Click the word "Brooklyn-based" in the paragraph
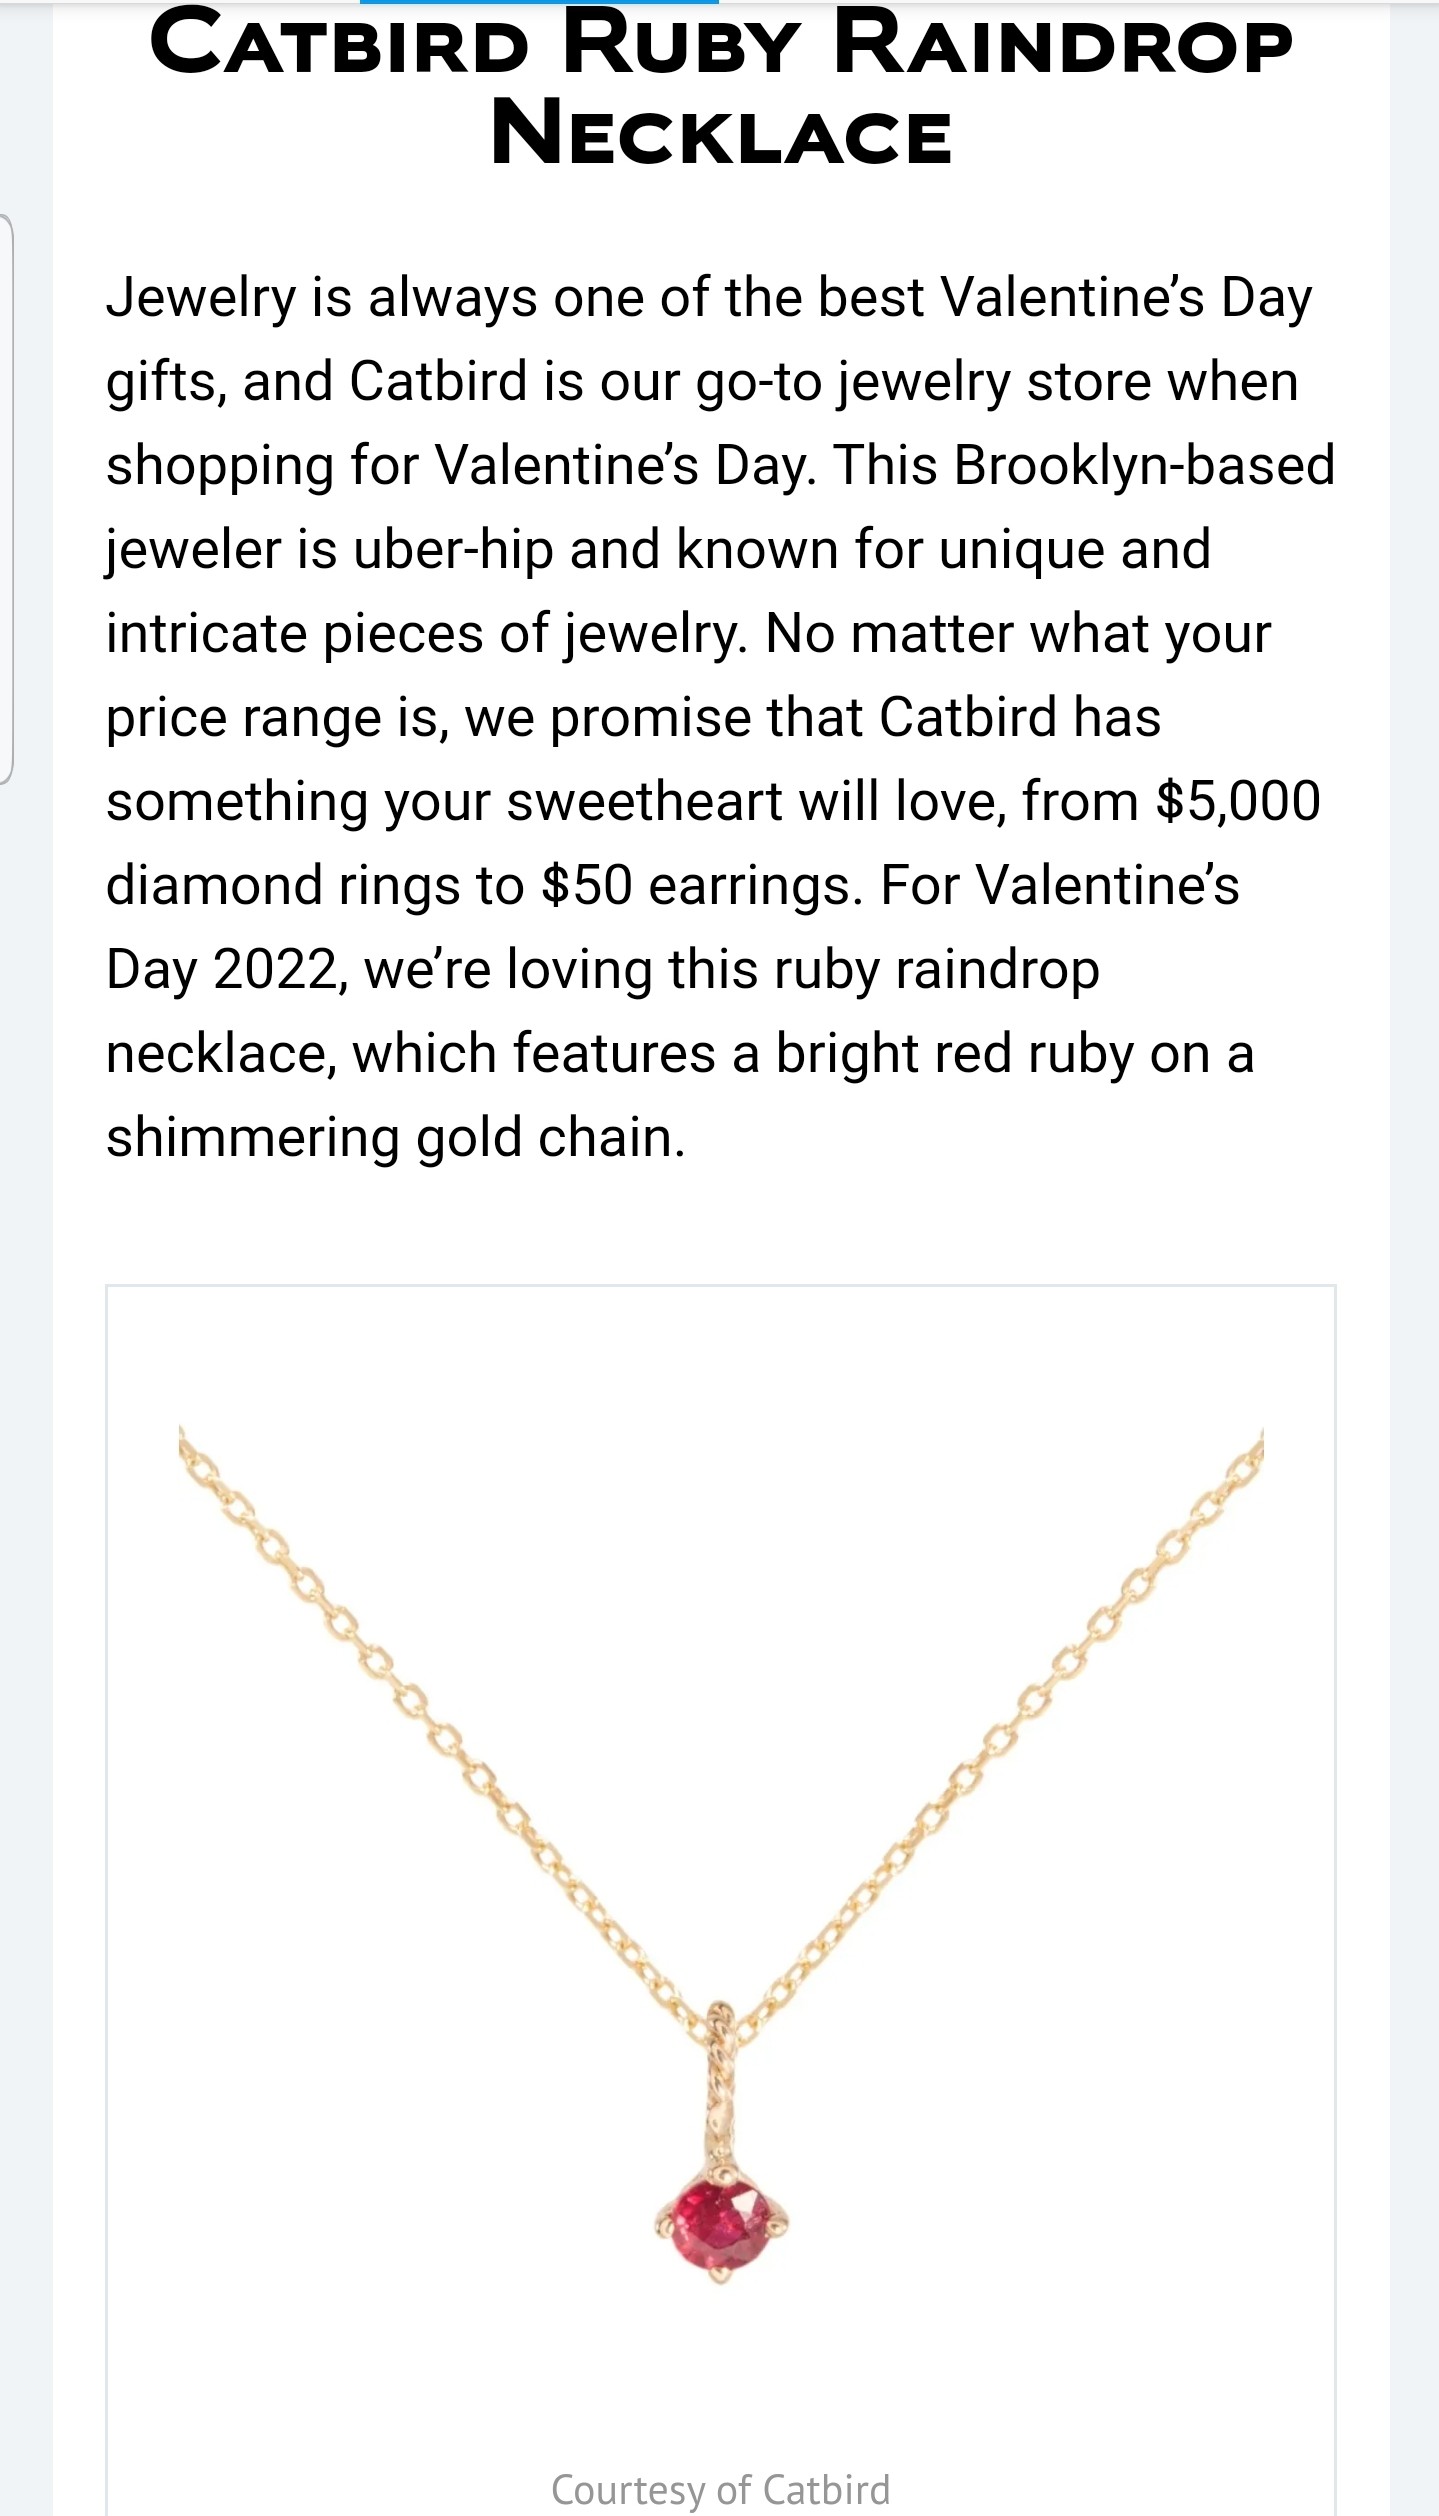1439x2516 pixels. [x=1144, y=466]
